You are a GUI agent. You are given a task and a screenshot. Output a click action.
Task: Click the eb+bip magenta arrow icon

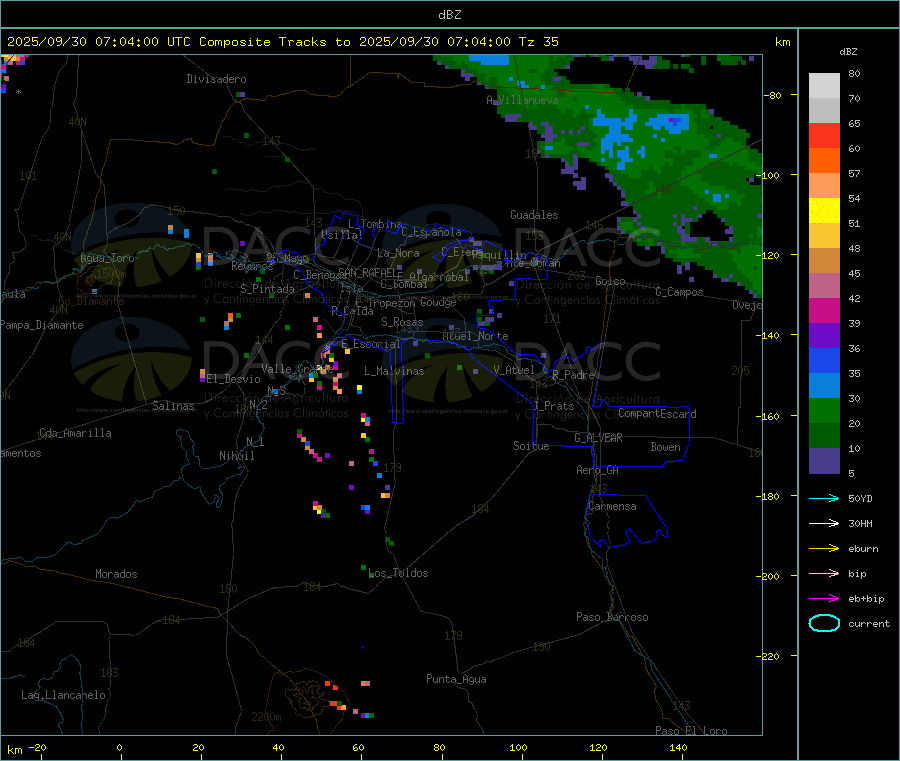[824, 599]
